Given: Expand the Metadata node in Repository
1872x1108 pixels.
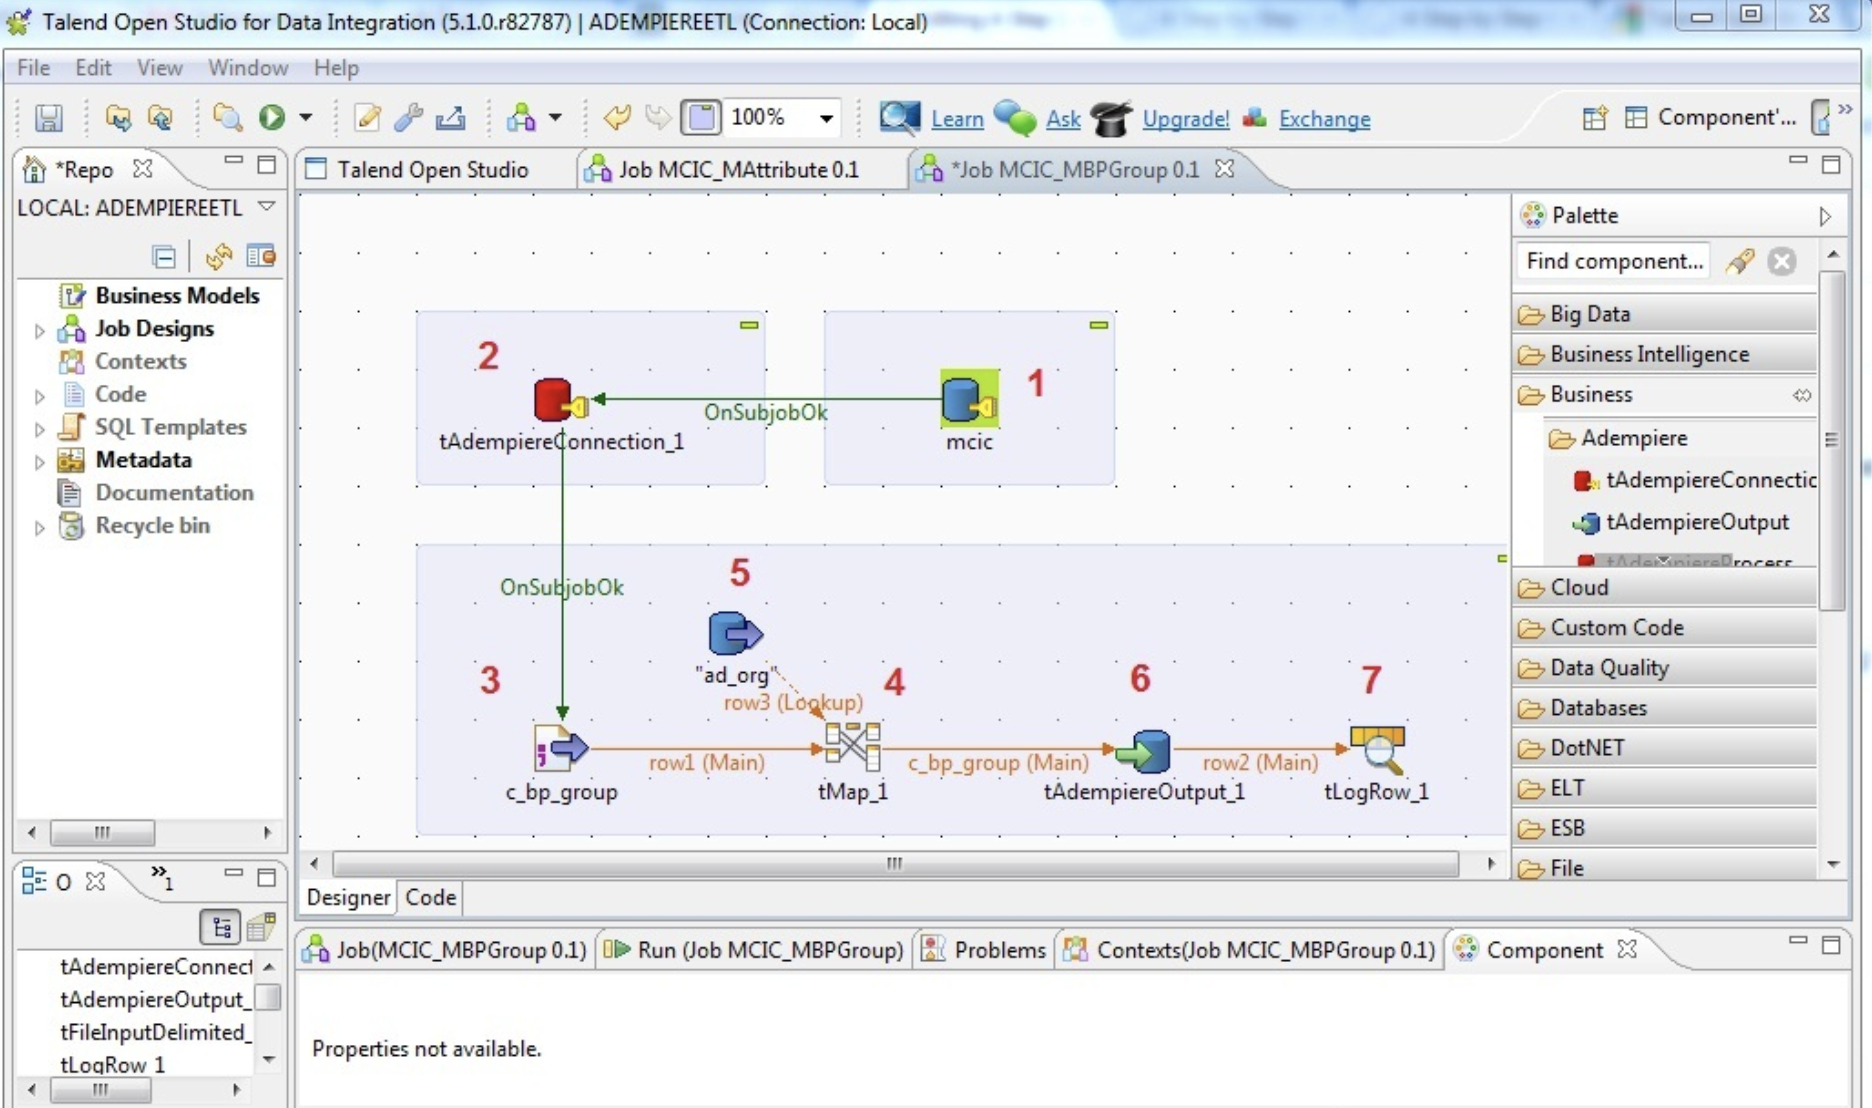Looking at the screenshot, I should (x=38, y=461).
